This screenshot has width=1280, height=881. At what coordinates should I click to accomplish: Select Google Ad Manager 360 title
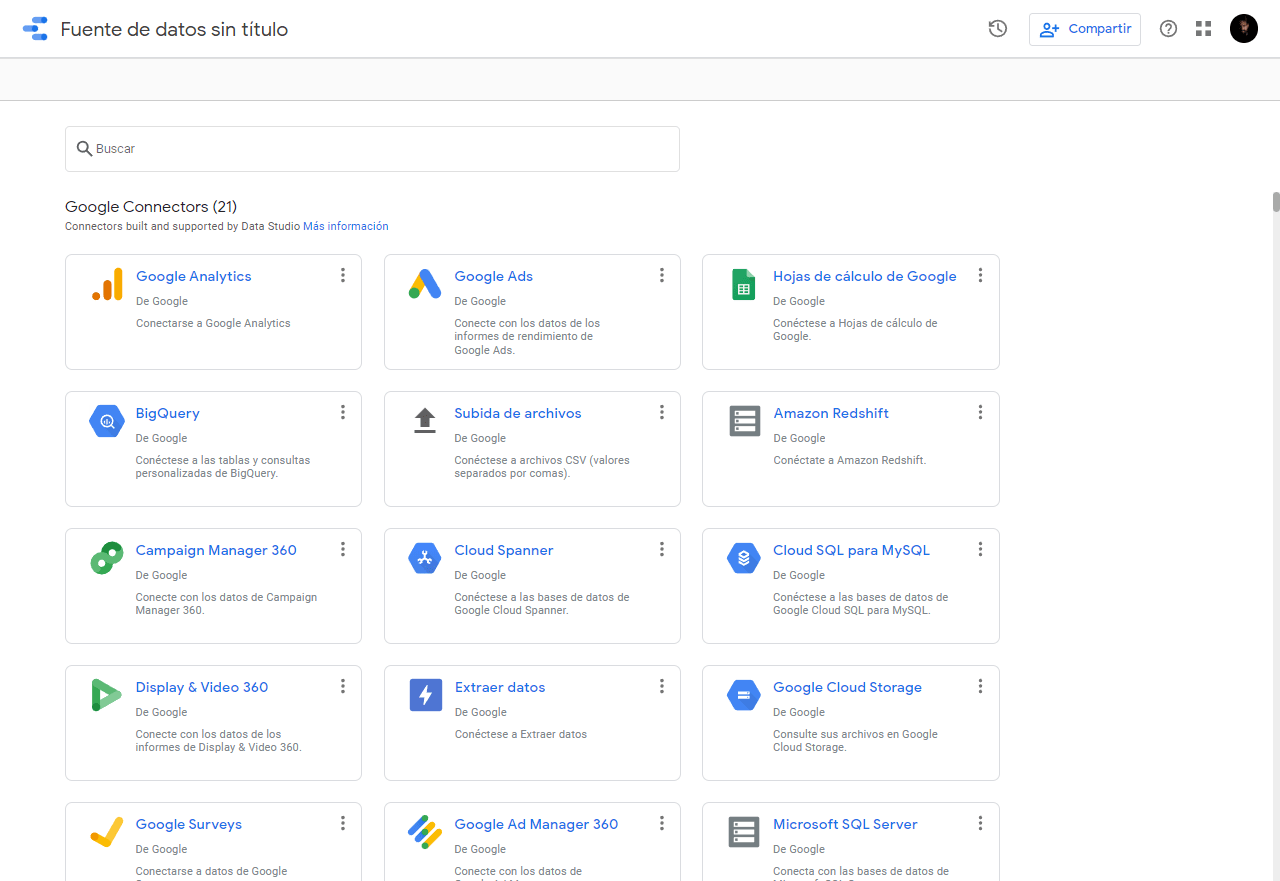(x=536, y=824)
